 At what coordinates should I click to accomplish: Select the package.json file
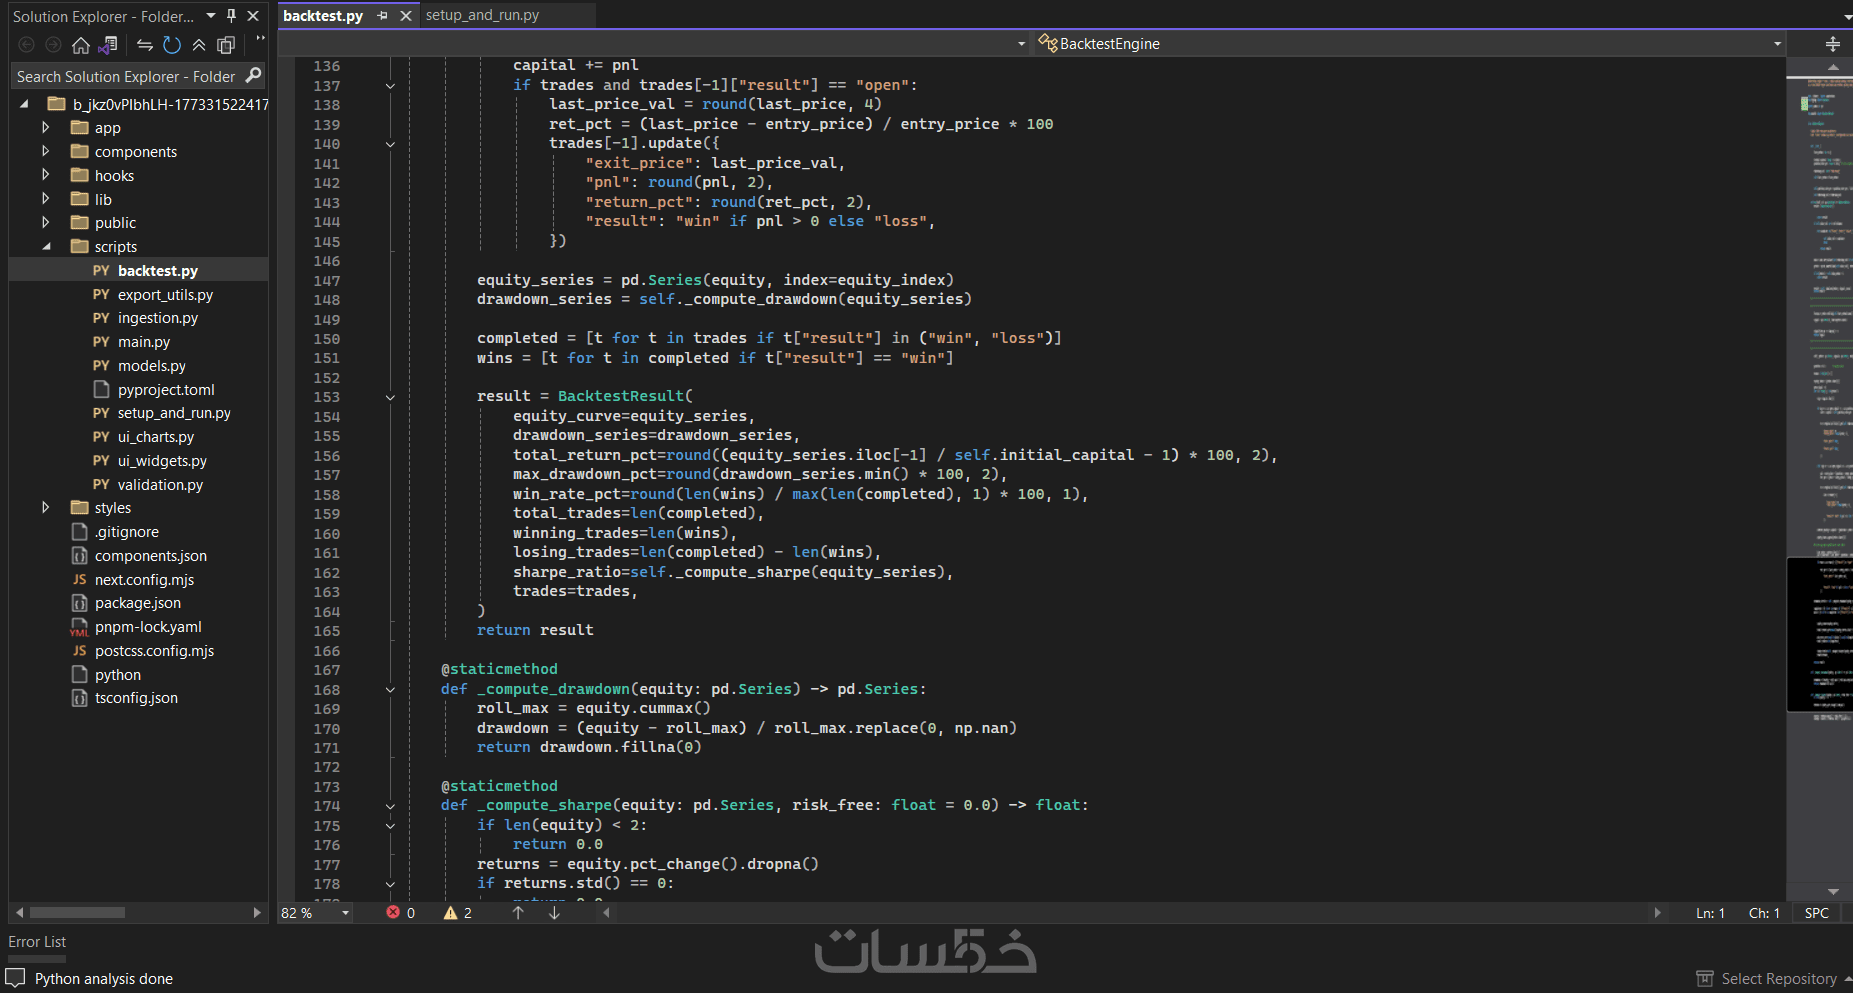138,603
